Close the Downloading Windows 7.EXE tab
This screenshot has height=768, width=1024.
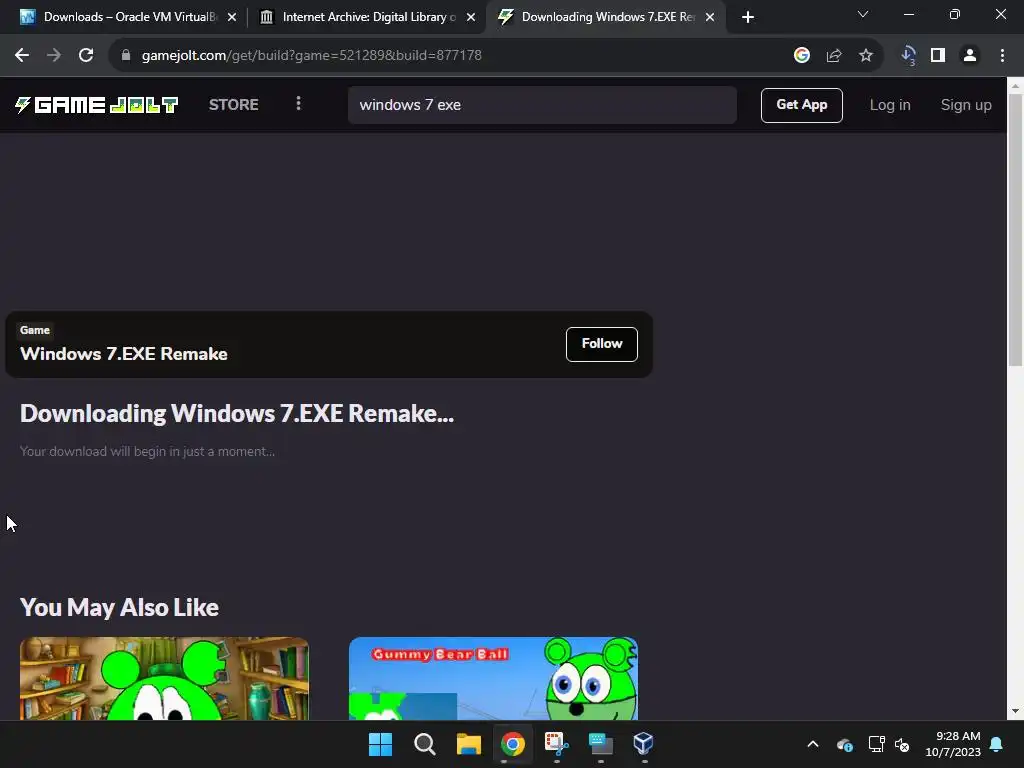point(710,17)
